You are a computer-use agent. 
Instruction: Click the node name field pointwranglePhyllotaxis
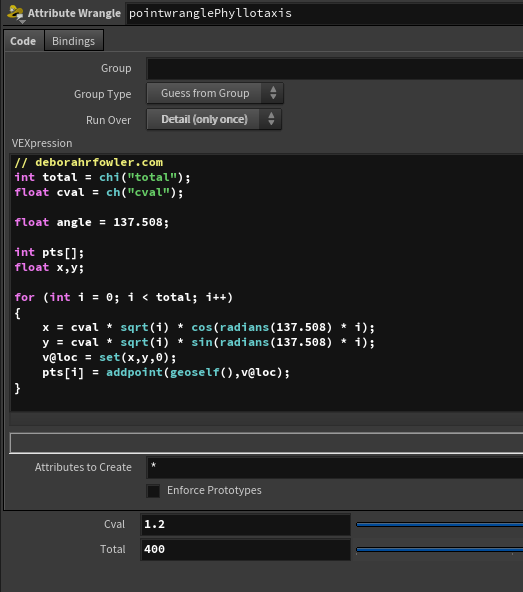[325, 14]
